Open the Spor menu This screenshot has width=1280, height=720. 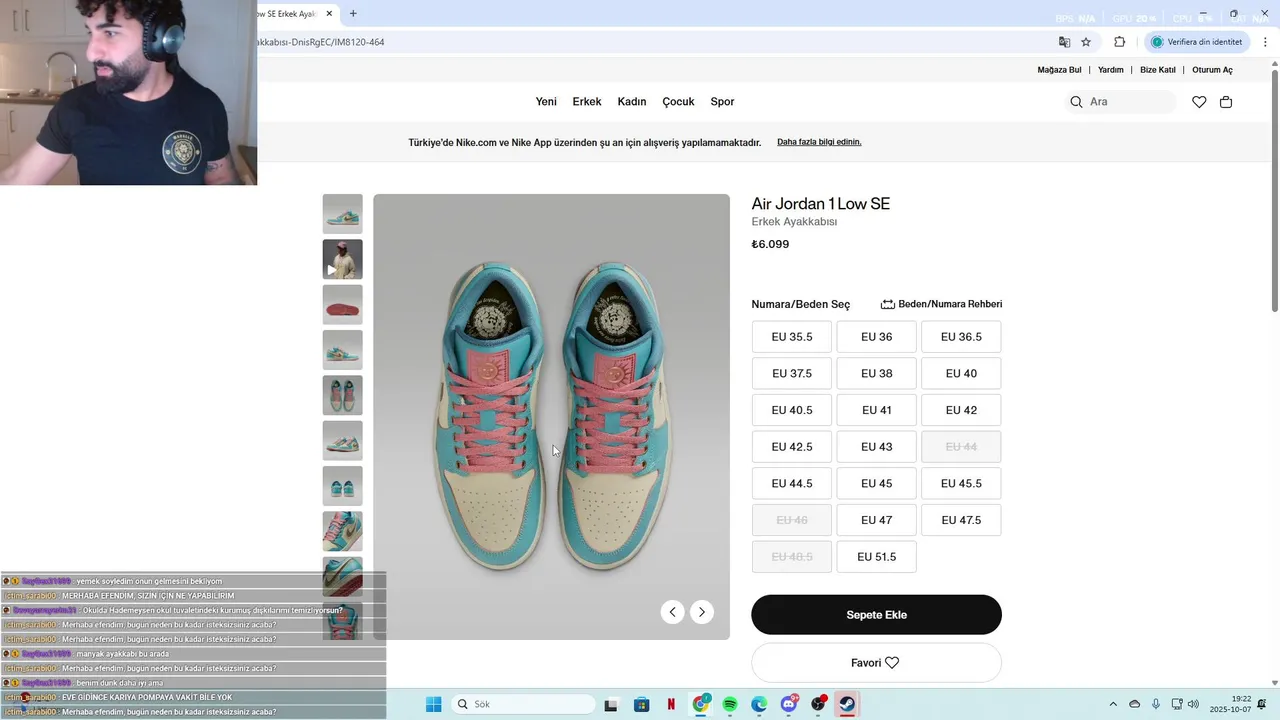(722, 102)
